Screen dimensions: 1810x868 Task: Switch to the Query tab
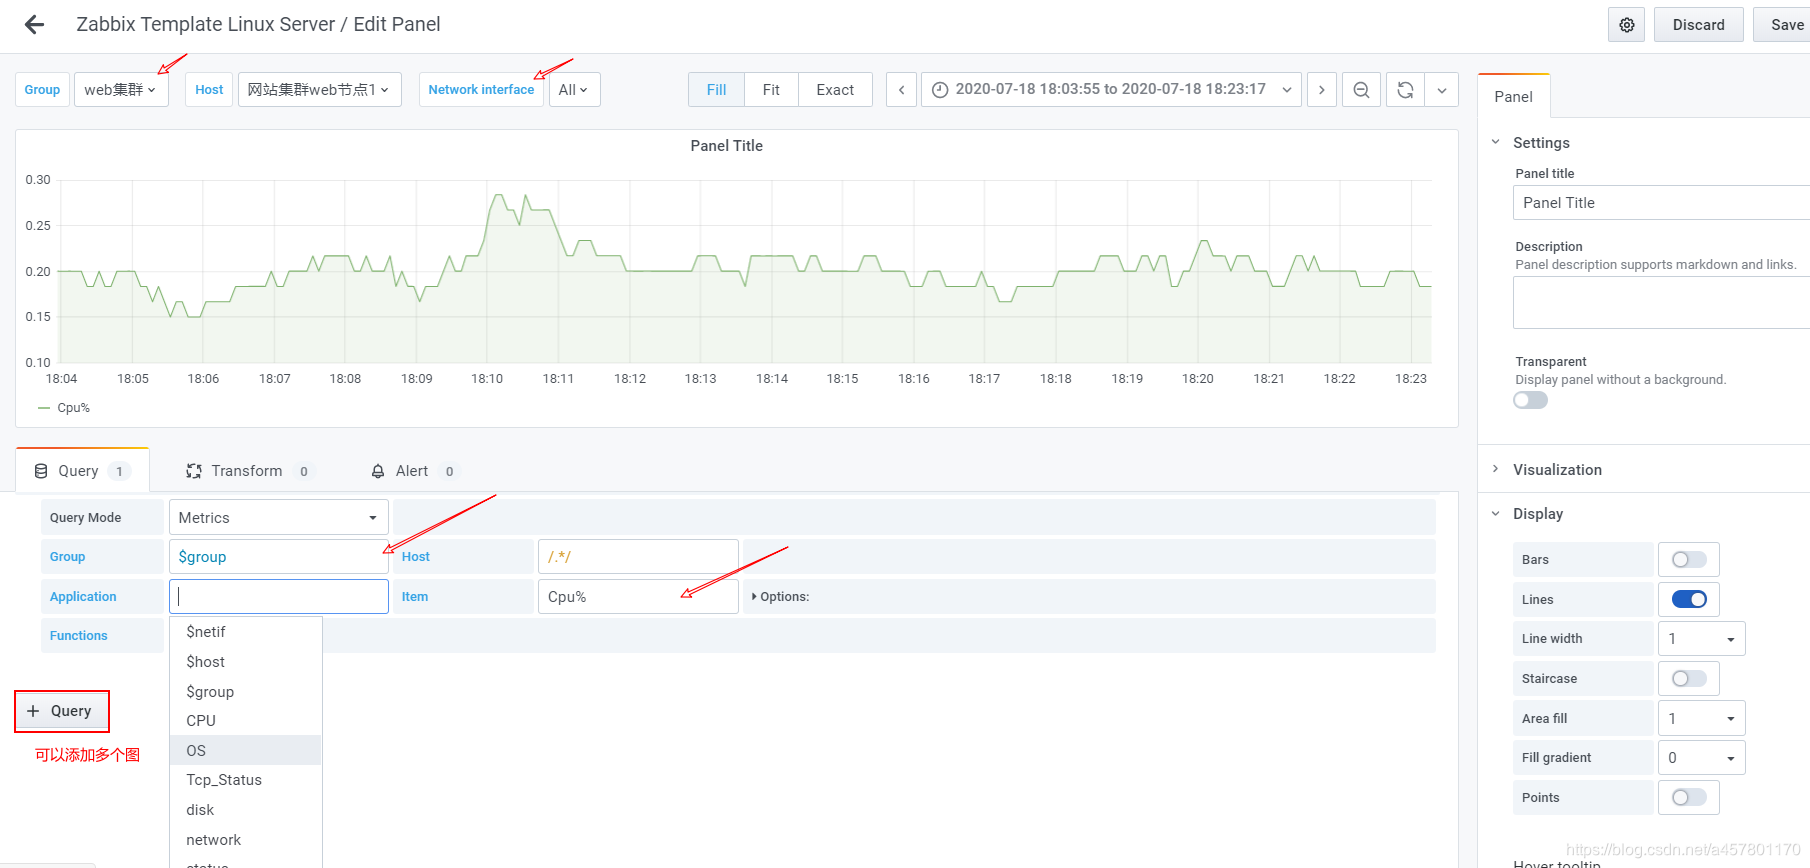coord(82,471)
